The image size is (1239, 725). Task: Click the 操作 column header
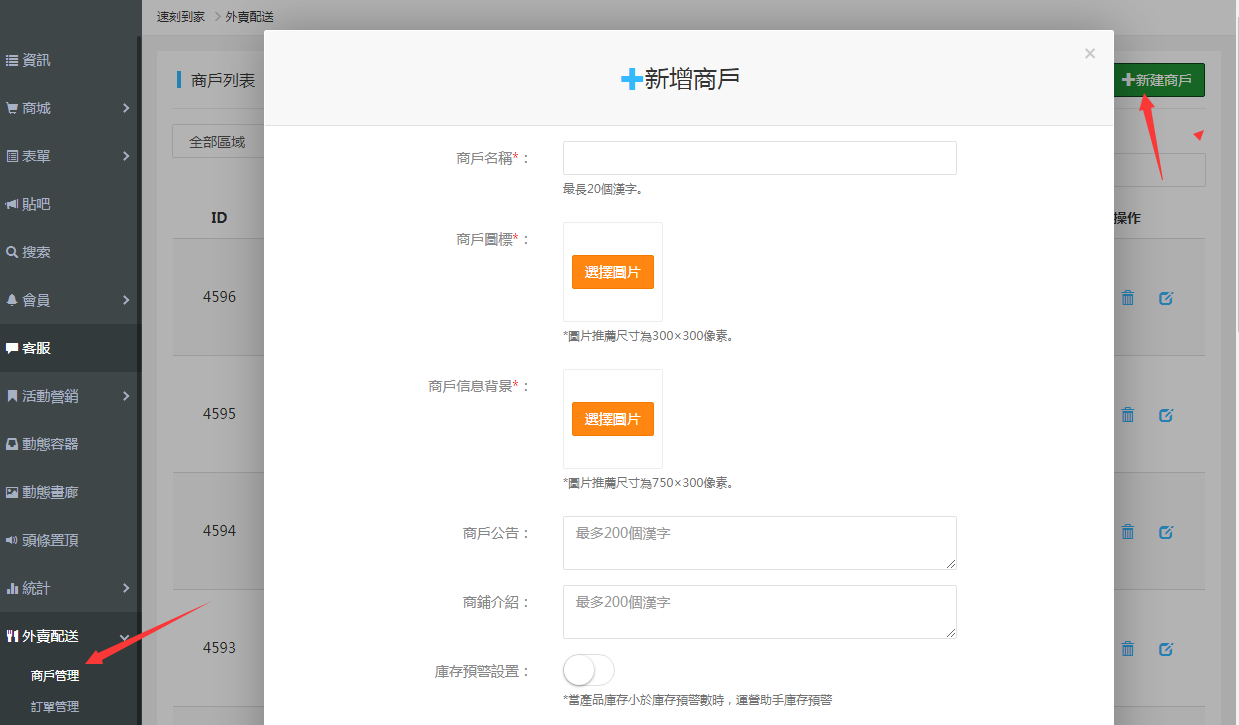point(1126,218)
